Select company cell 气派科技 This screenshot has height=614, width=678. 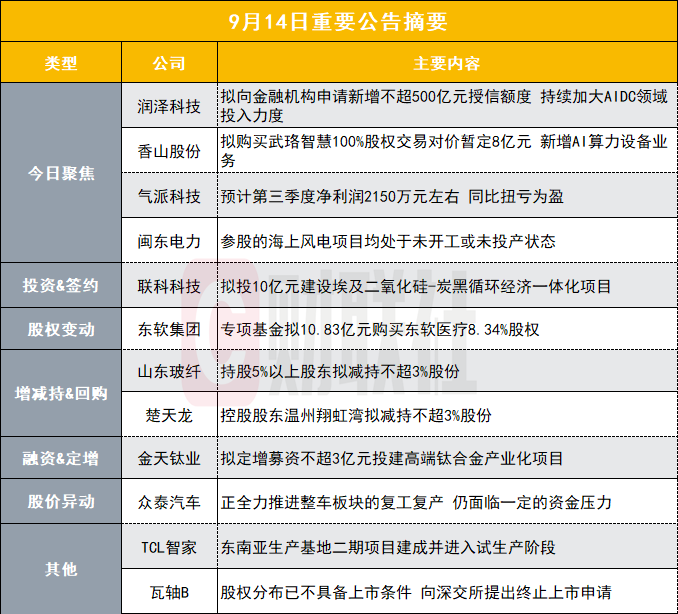point(169,196)
